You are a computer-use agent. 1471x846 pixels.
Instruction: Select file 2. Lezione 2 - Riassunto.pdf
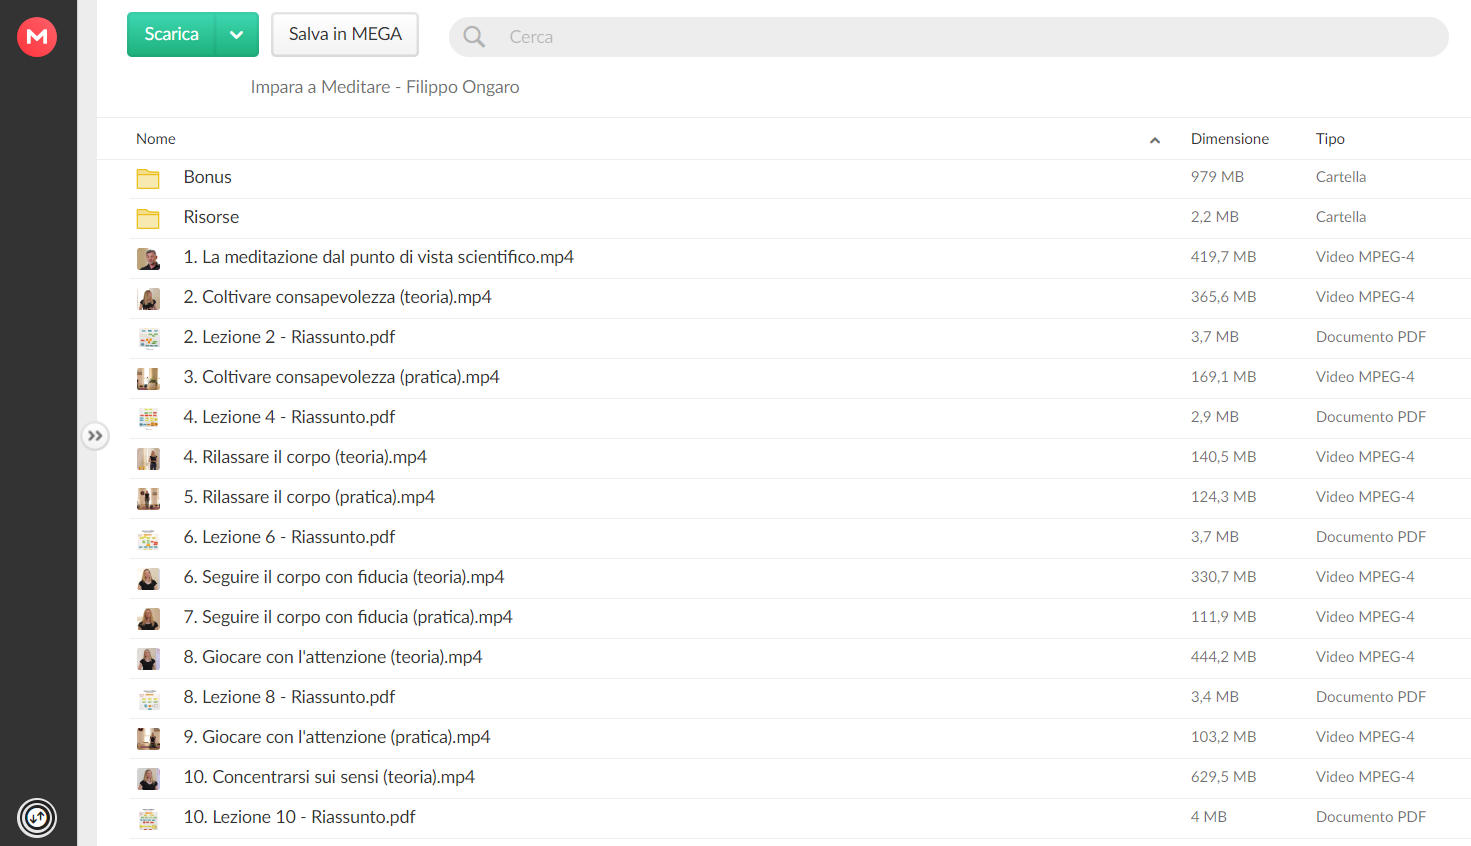pyautogui.click(x=289, y=337)
